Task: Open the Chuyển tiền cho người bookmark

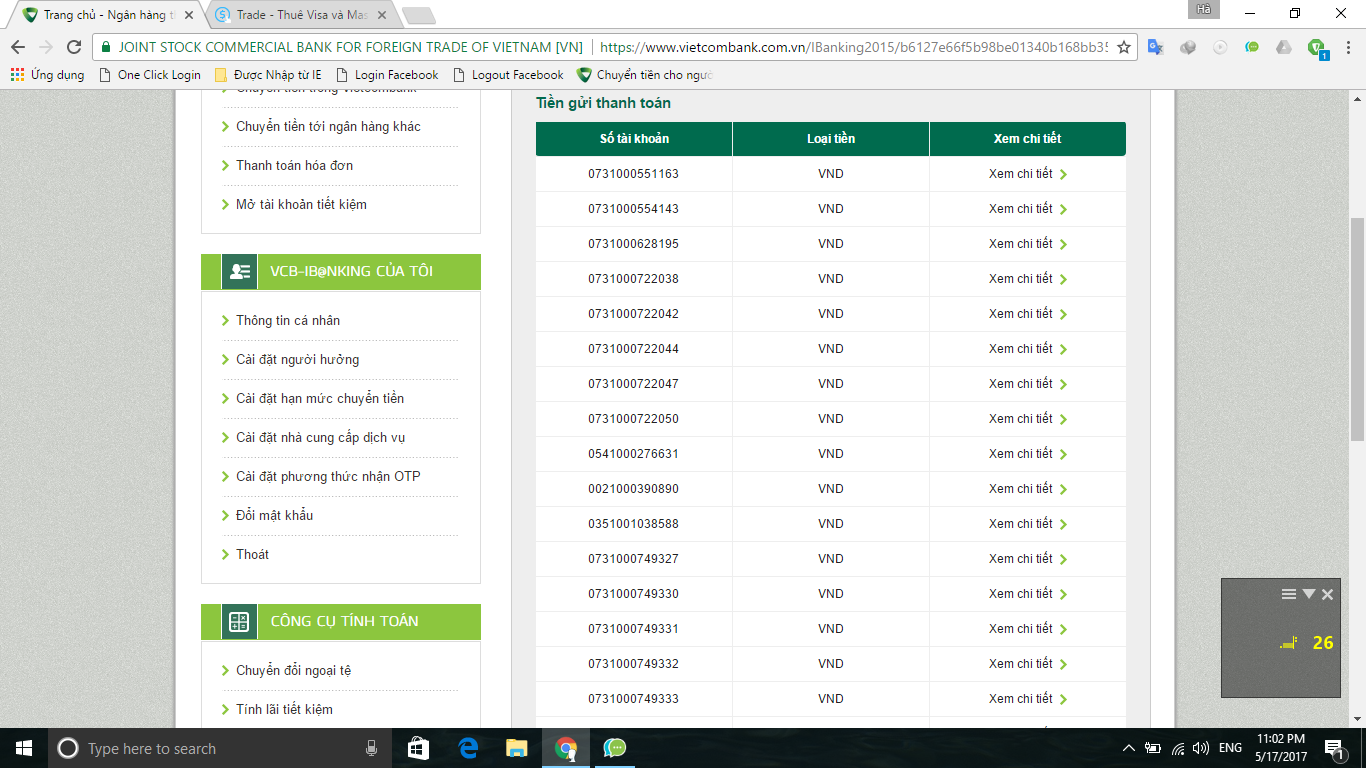Action: coord(645,75)
